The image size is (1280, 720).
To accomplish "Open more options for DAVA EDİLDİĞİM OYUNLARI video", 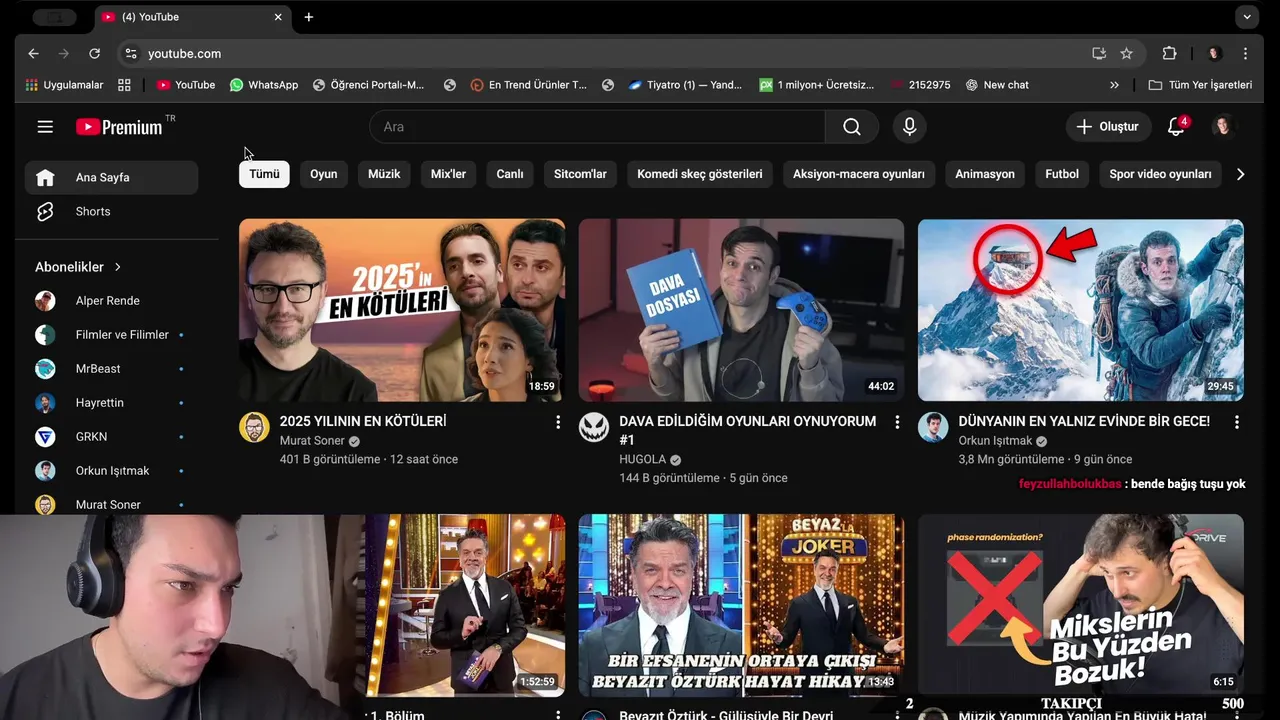I will (x=897, y=423).
